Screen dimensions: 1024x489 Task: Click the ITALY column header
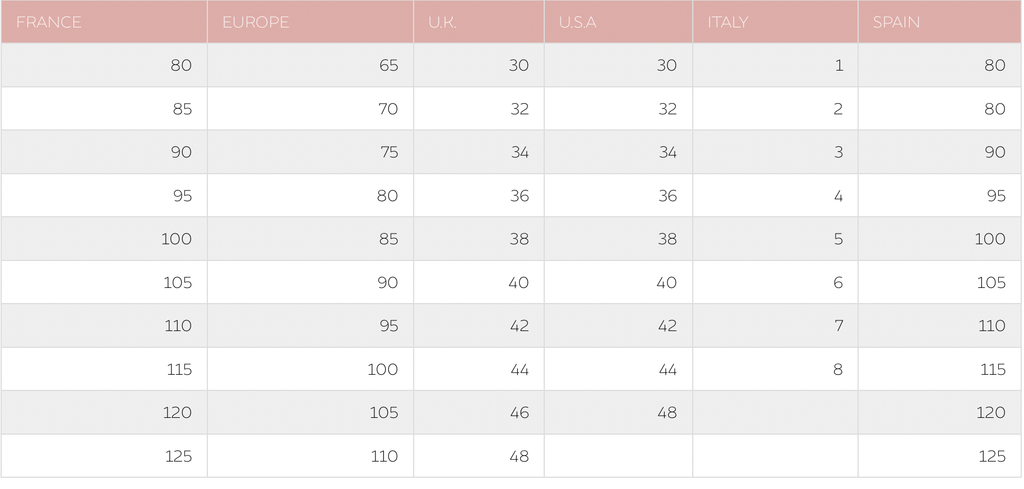tap(727, 22)
